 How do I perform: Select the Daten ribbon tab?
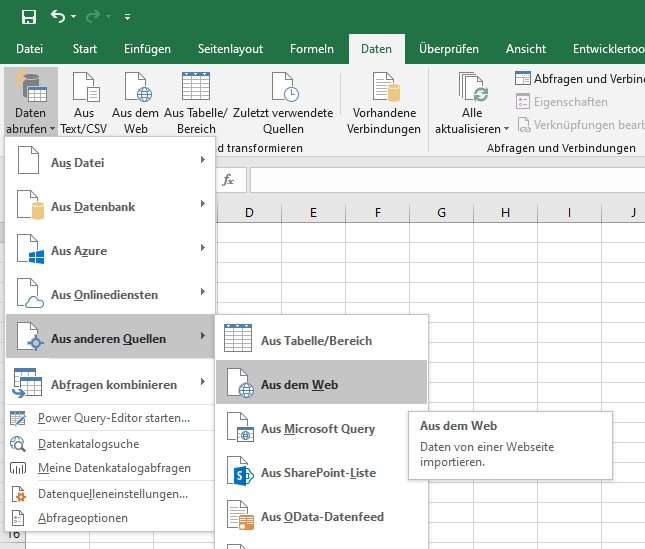pos(376,49)
